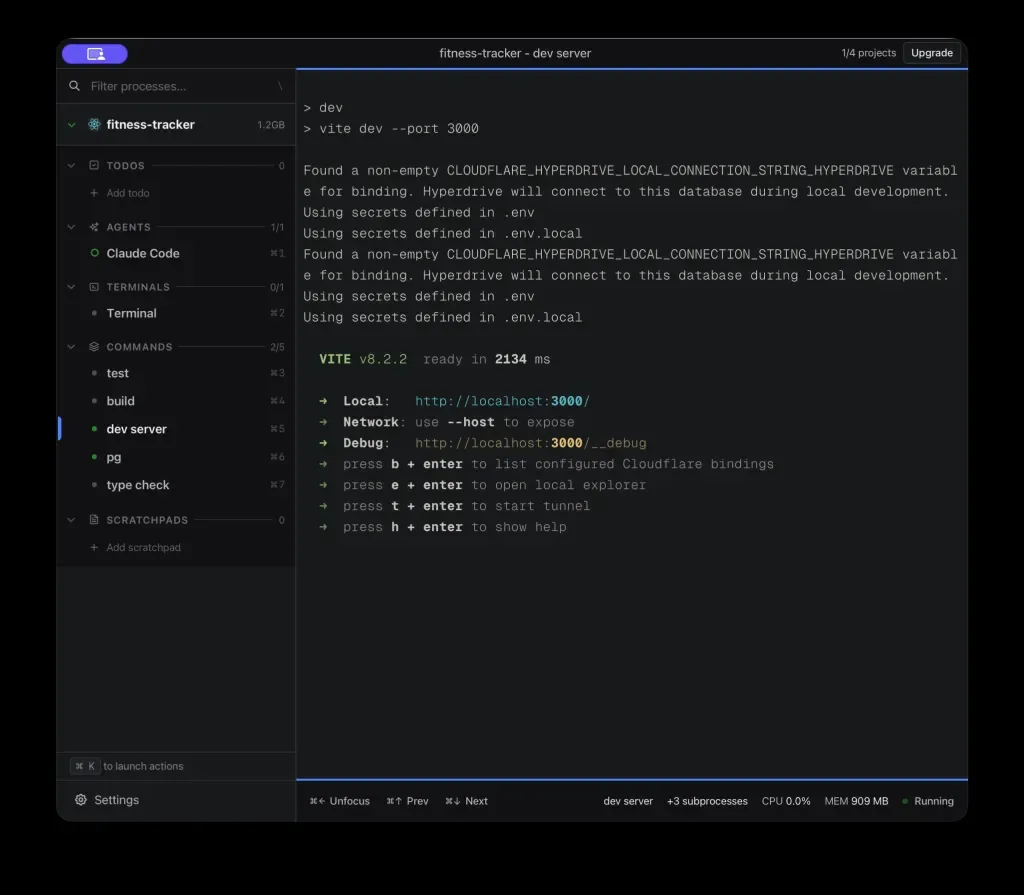
Task: Click the green dot next to pg
Action: point(95,457)
